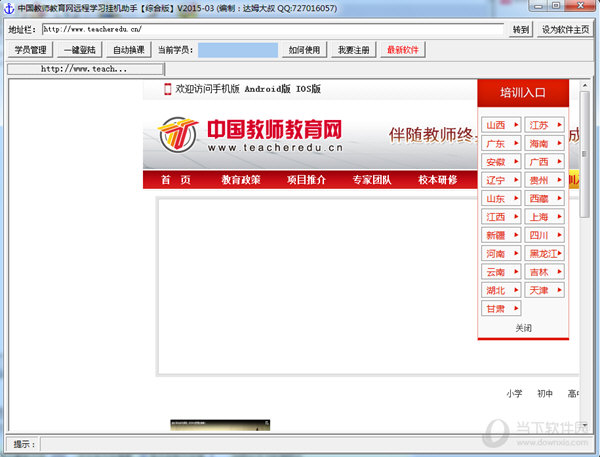Open the IOS版 link
The width and height of the screenshot is (600, 457).
[x=308, y=89]
